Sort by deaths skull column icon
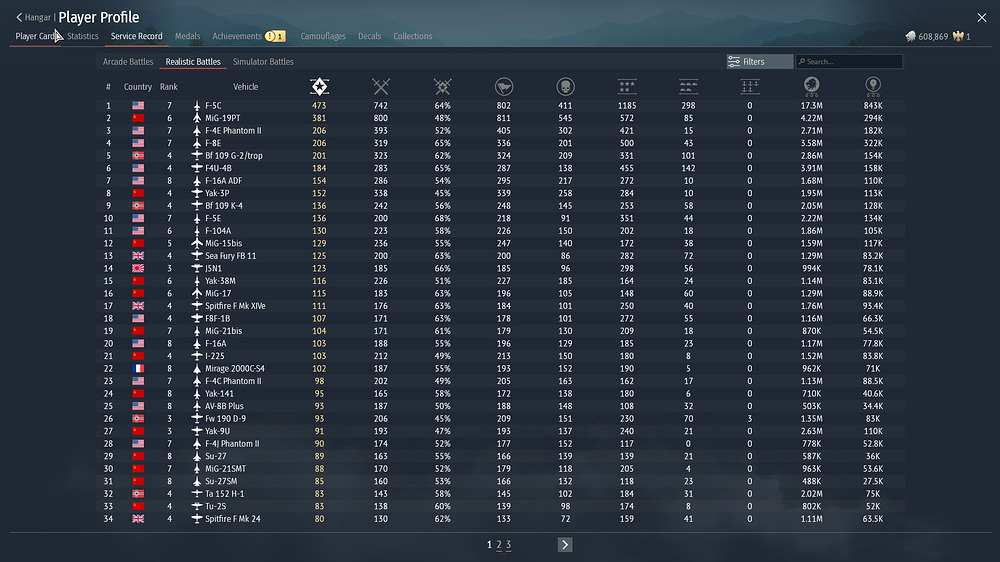 tap(565, 86)
